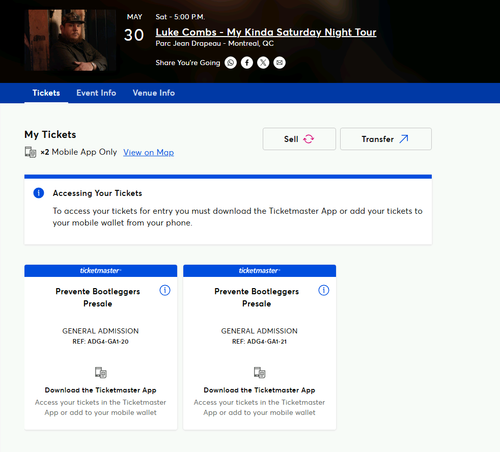Share event on Facebook icon

pyautogui.click(x=247, y=63)
